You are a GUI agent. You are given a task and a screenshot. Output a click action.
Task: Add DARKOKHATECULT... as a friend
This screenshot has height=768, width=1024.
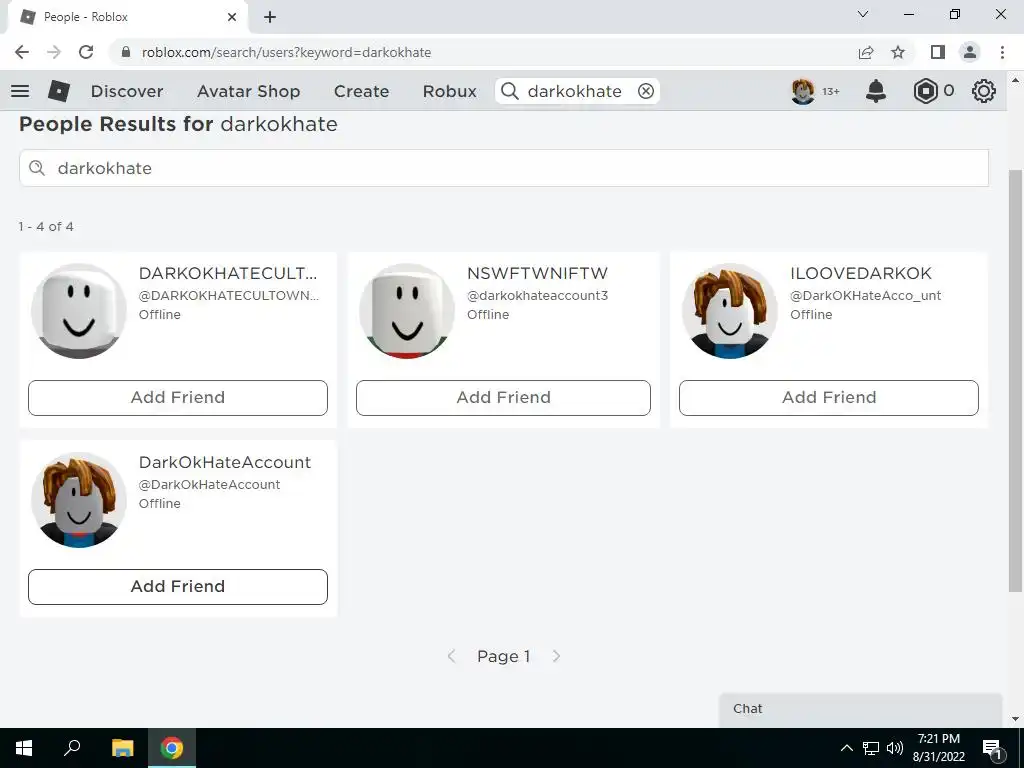(x=178, y=398)
